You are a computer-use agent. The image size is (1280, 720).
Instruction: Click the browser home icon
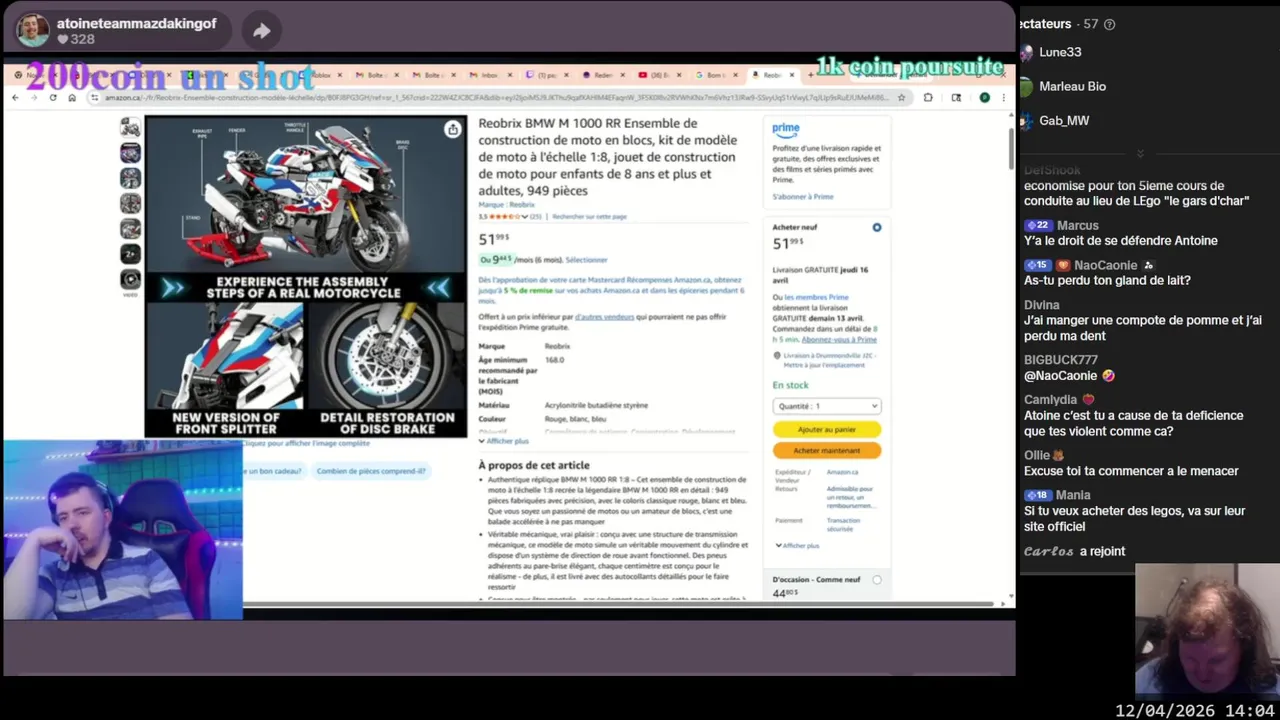coord(72,97)
